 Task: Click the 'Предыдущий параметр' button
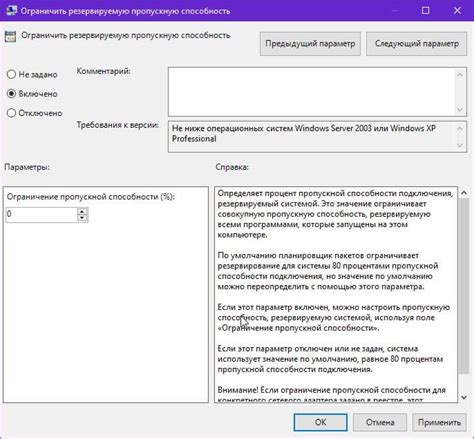click(310, 44)
